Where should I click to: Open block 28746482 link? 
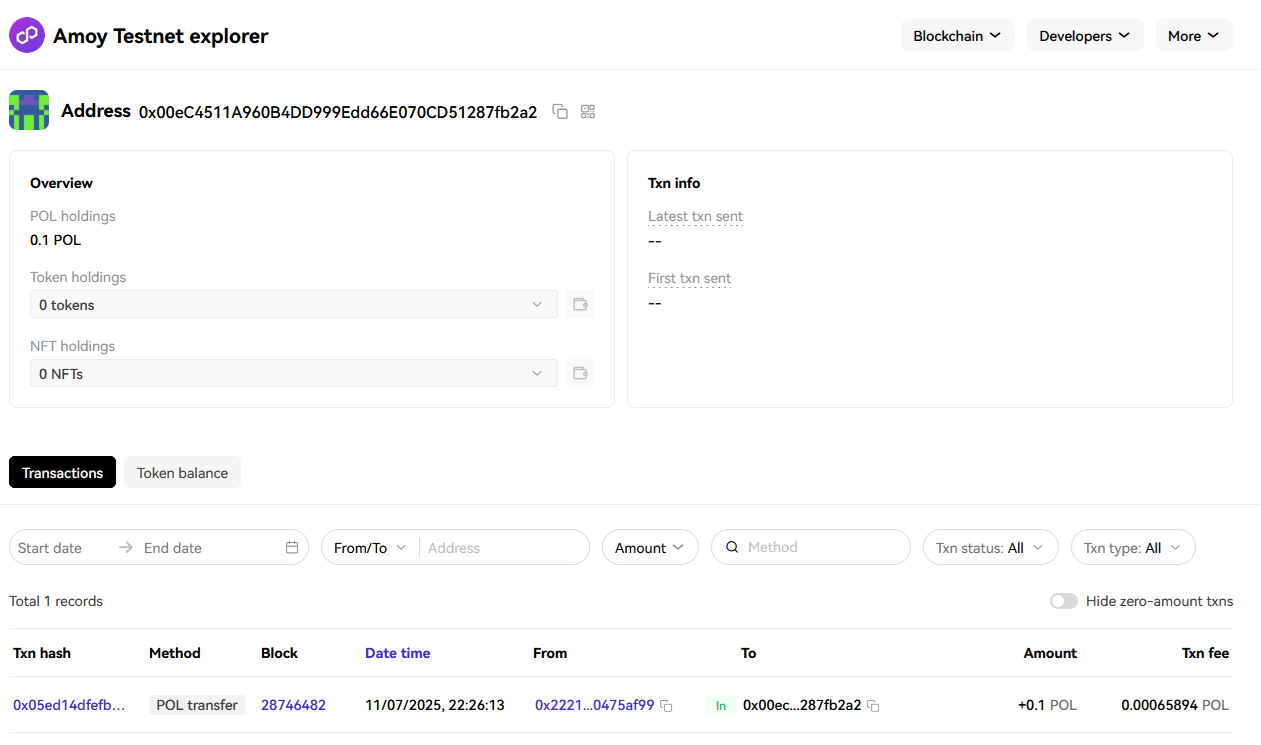tap(293, 705)
